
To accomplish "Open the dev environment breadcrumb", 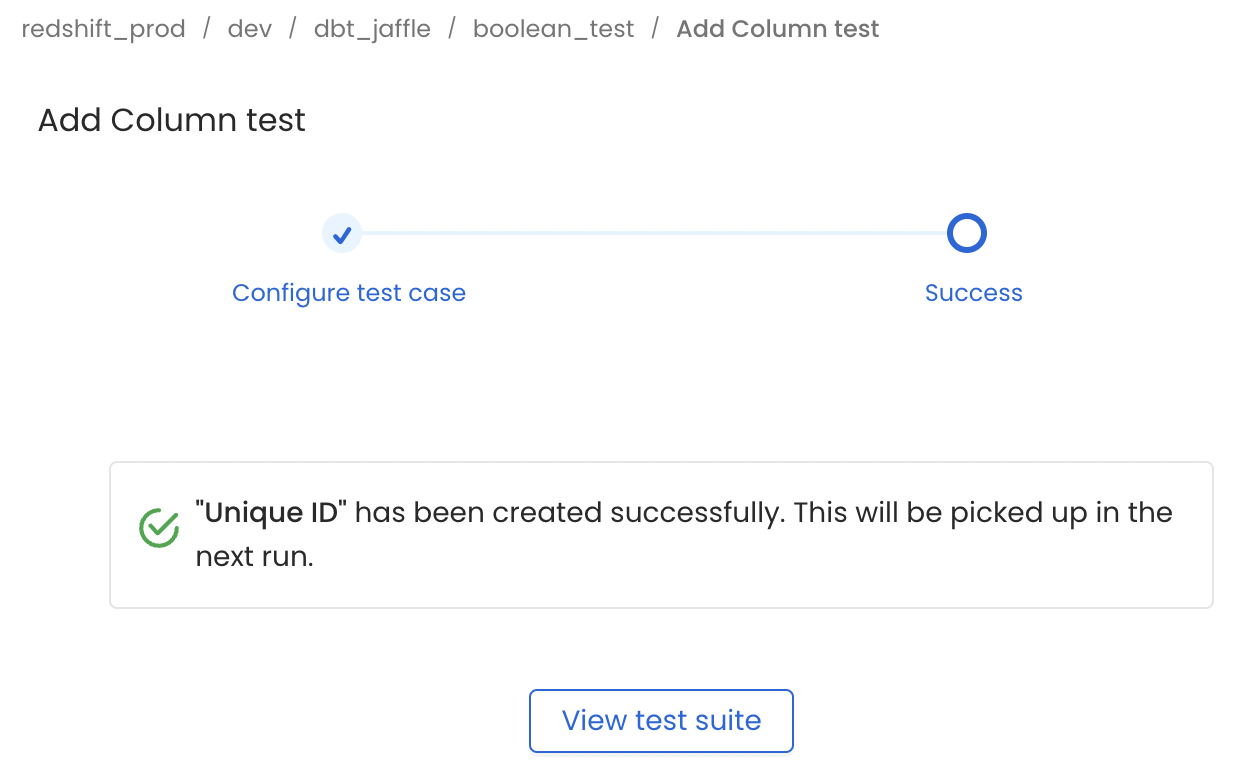I will pos(249,28).
